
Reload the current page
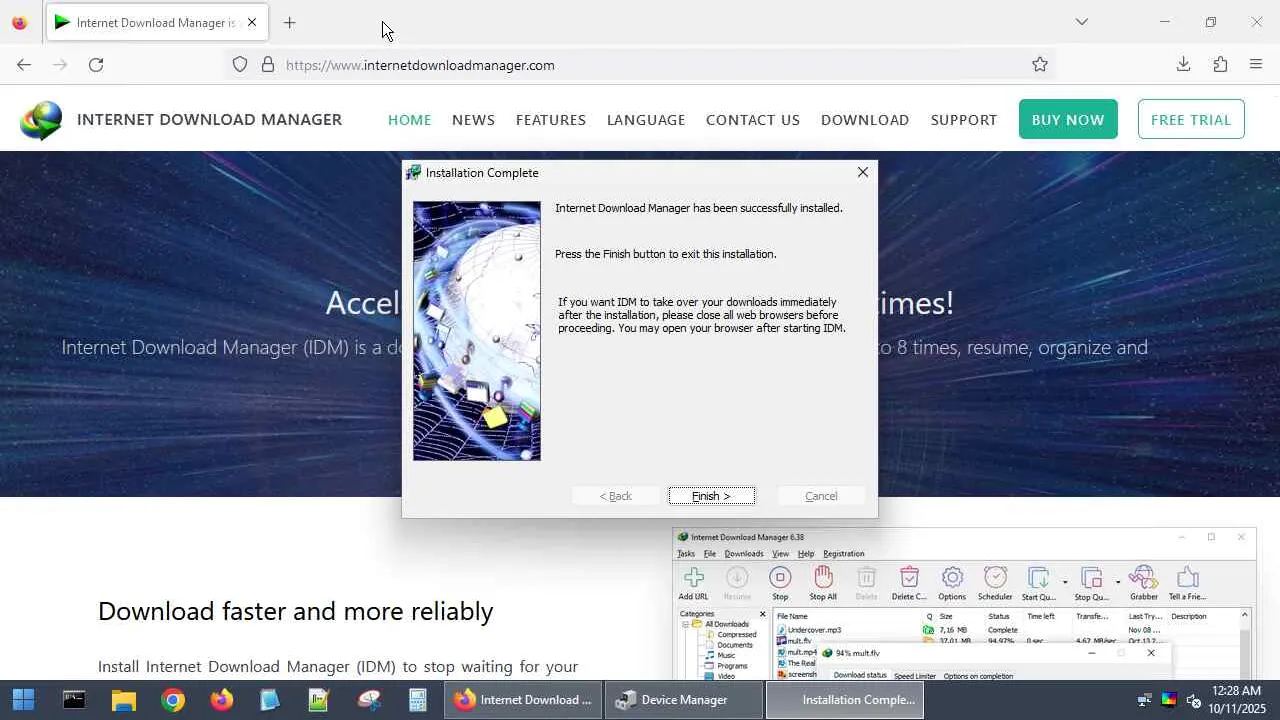point(96,65)
